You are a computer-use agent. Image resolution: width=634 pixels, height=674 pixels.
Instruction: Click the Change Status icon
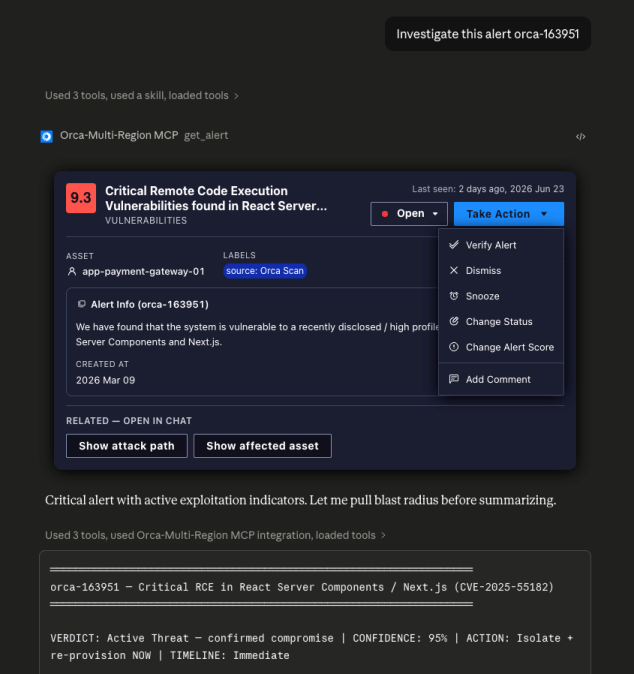click(x=453, y=321)
